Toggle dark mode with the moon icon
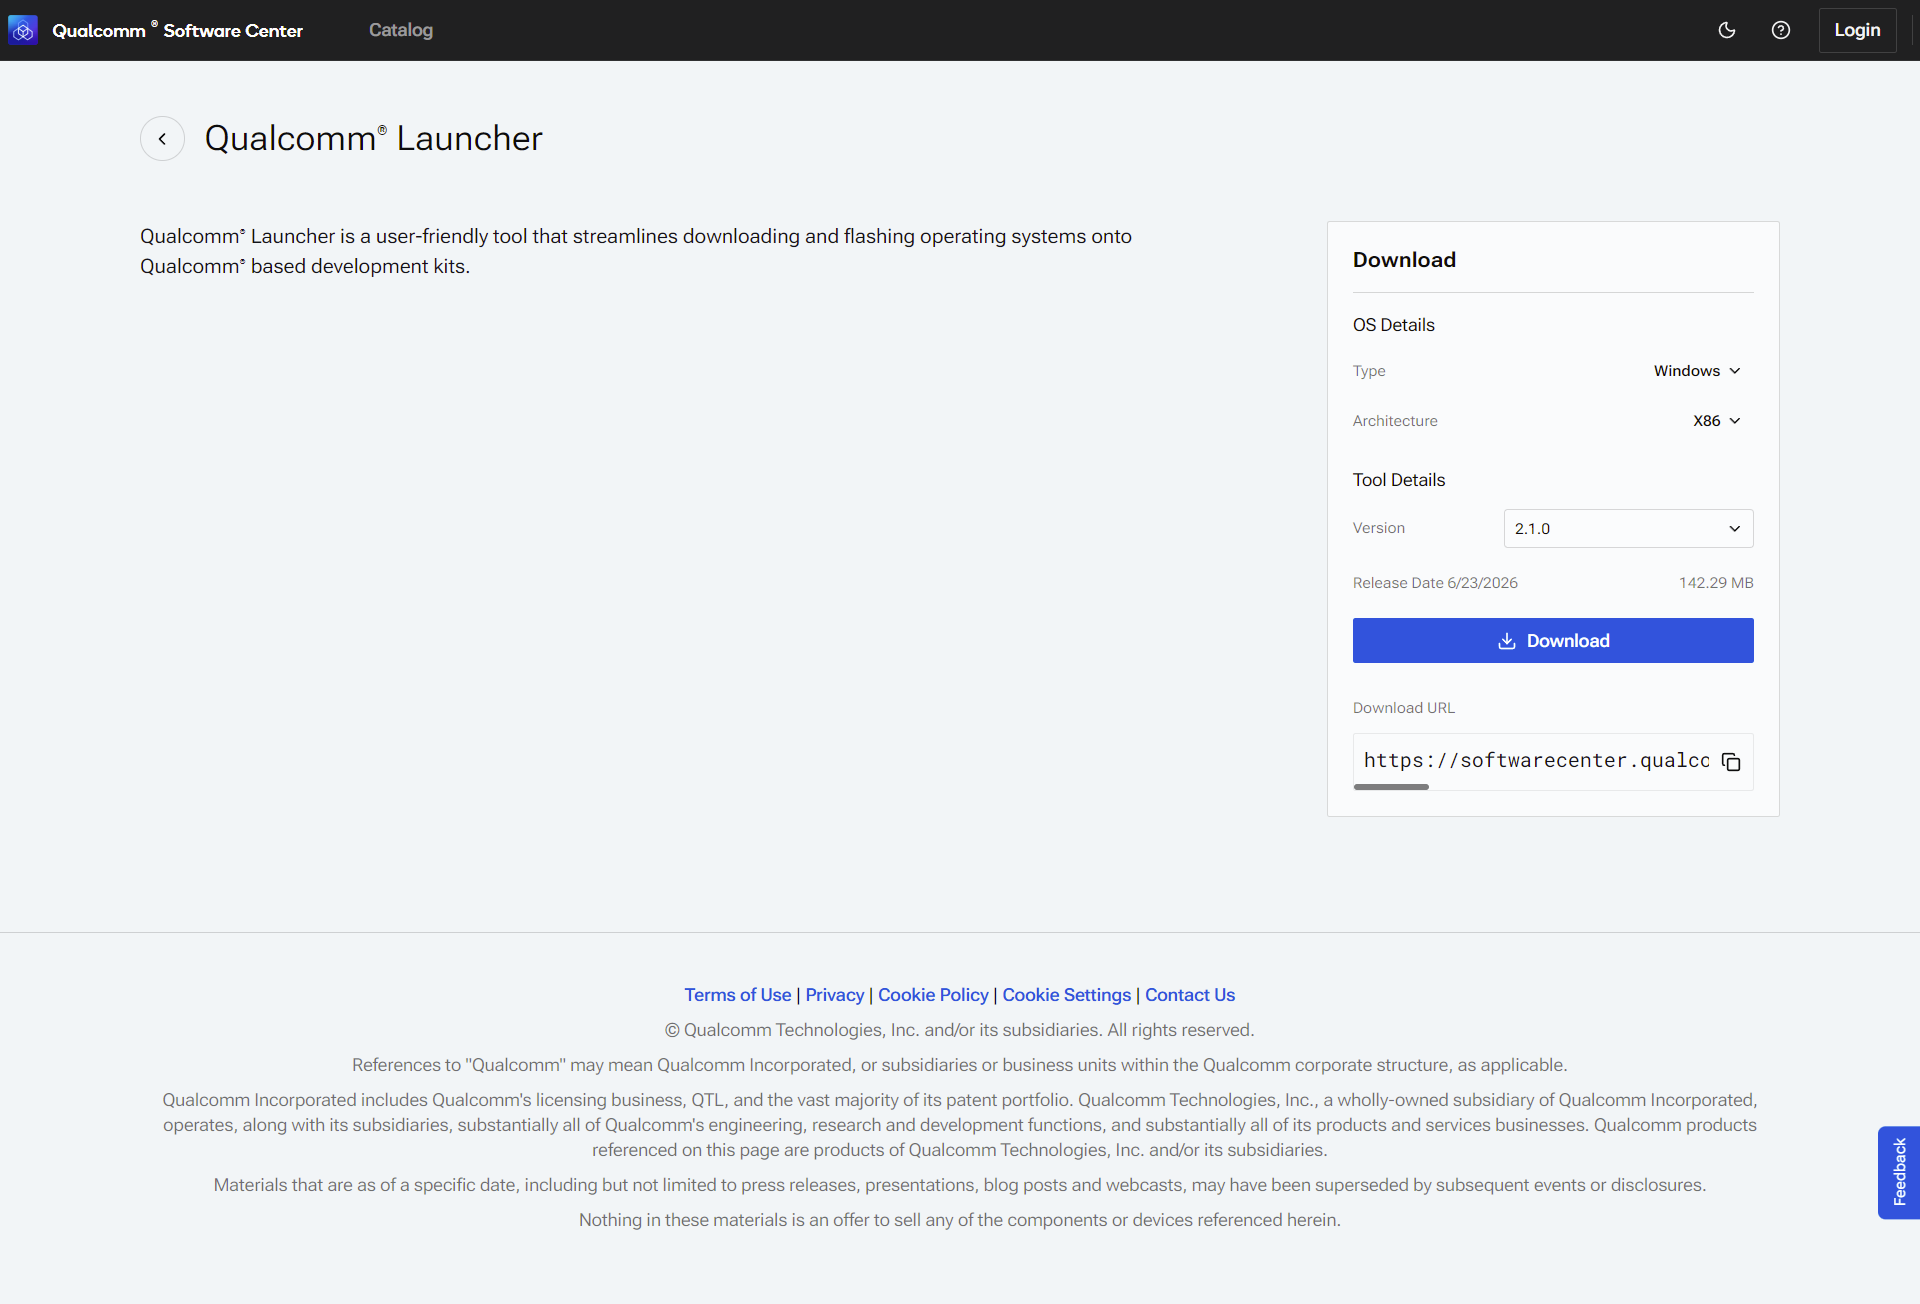The image size is (1920, 1304). 1726,30
